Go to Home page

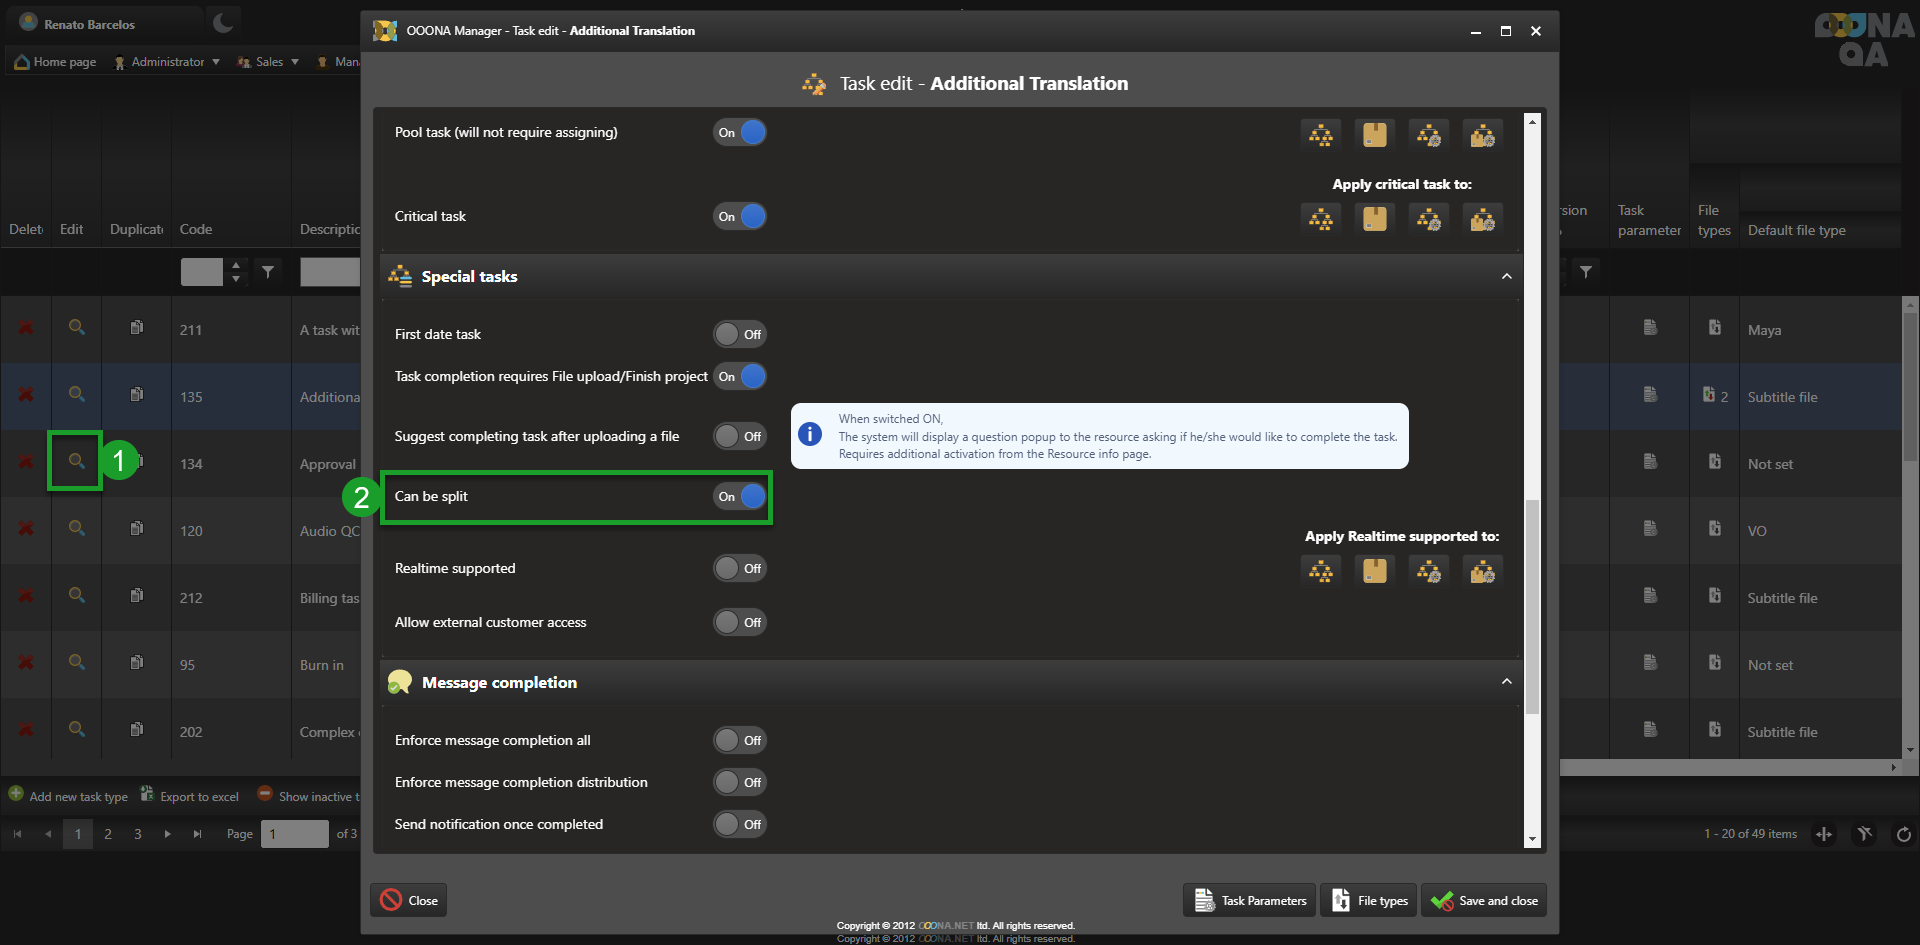pyautogui.click(x=56, y=62)
